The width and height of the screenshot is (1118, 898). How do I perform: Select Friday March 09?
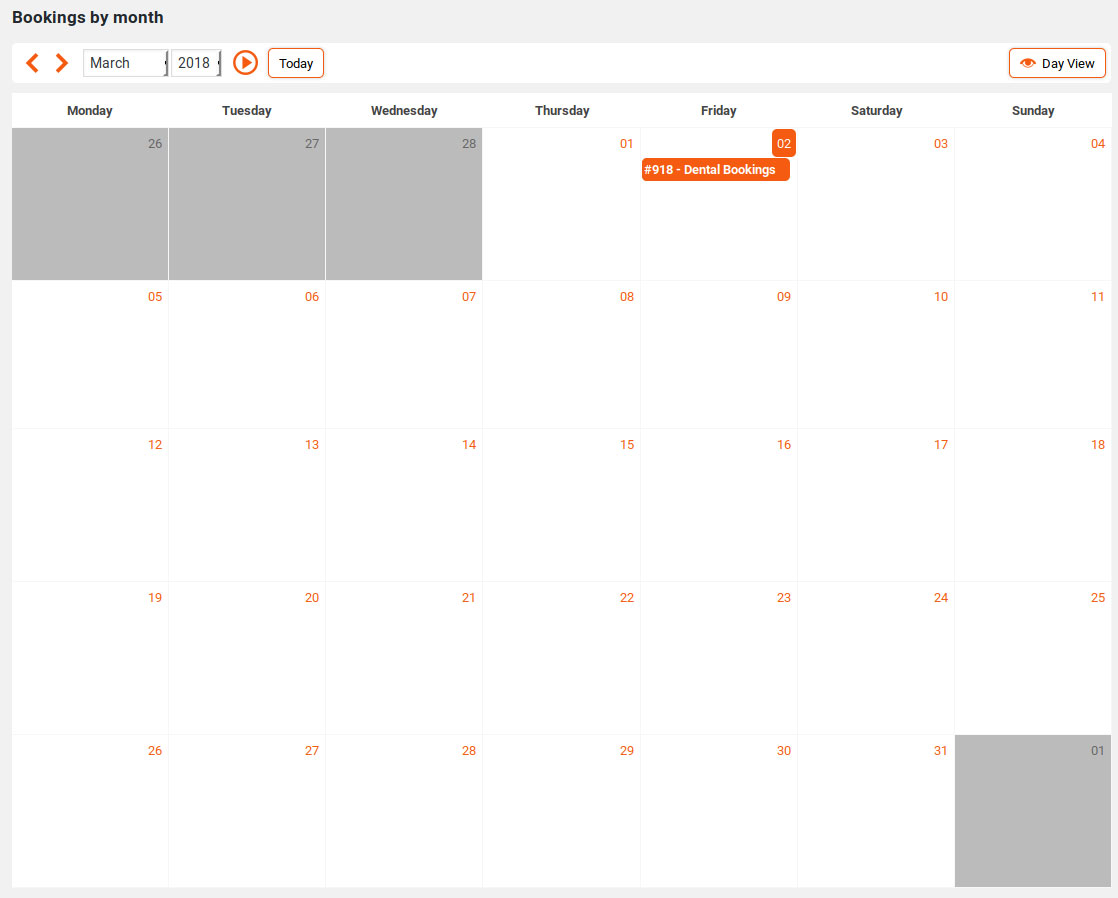point(719,354)
